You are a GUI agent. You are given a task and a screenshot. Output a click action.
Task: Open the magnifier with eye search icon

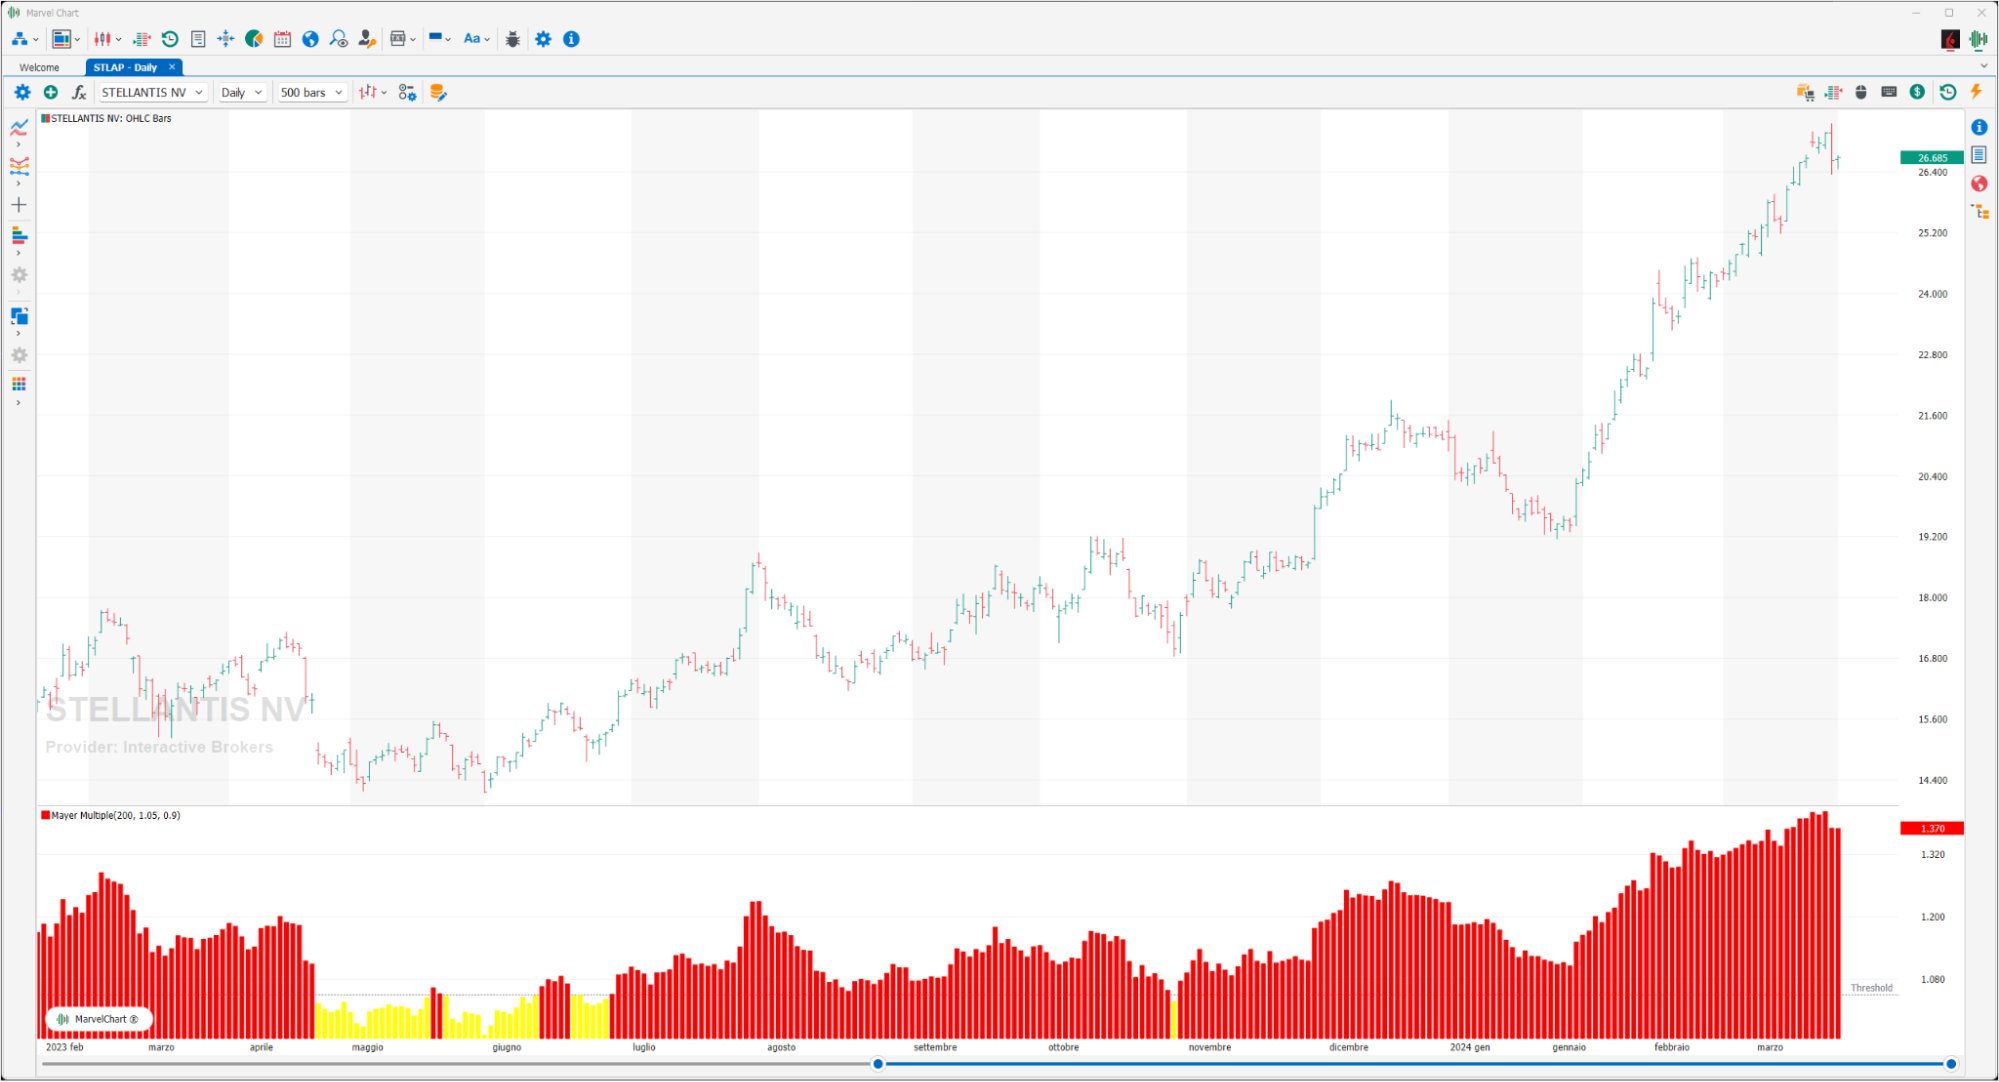[339, 39]
